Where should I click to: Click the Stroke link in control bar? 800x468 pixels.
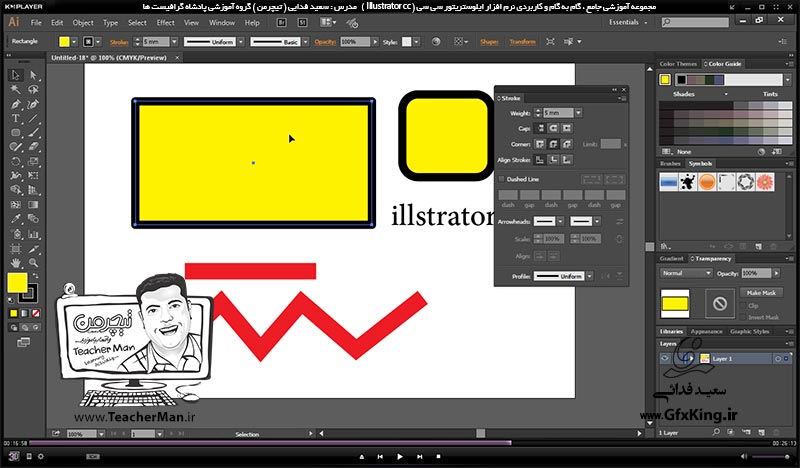coord(119,42)
